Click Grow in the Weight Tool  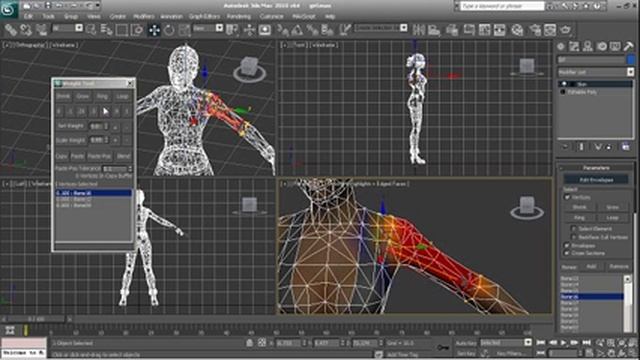click(x=83, y=96)
